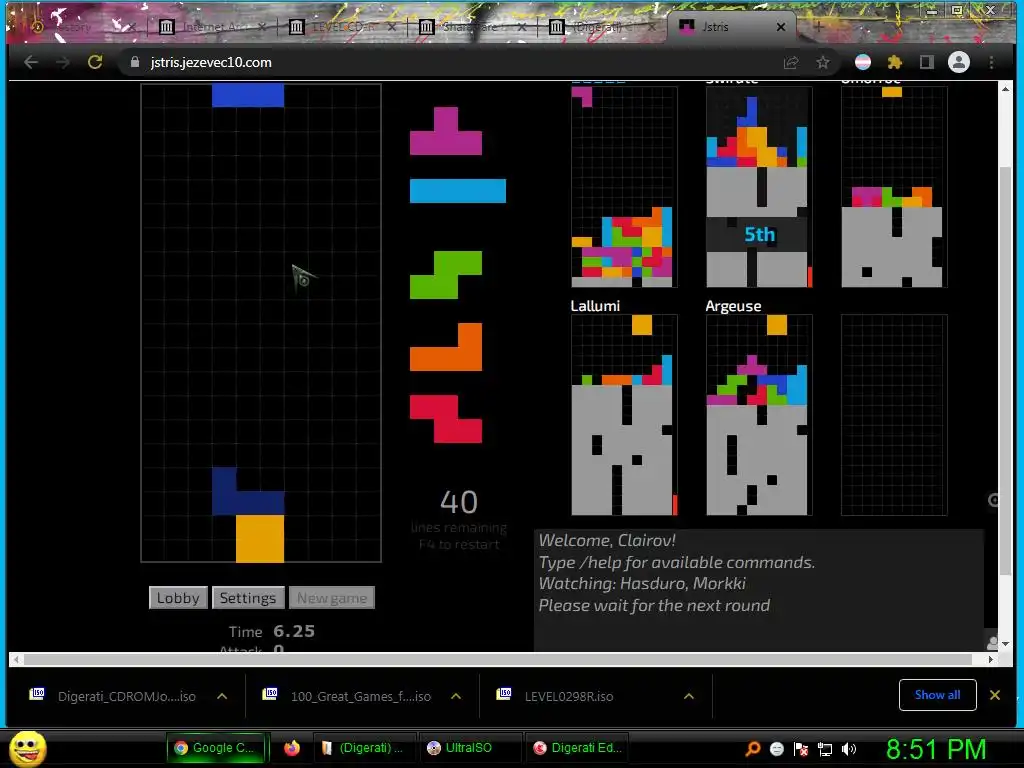Click the page scroll-up arrow
Screen dimensions: 1024x768
[1005, 89]
